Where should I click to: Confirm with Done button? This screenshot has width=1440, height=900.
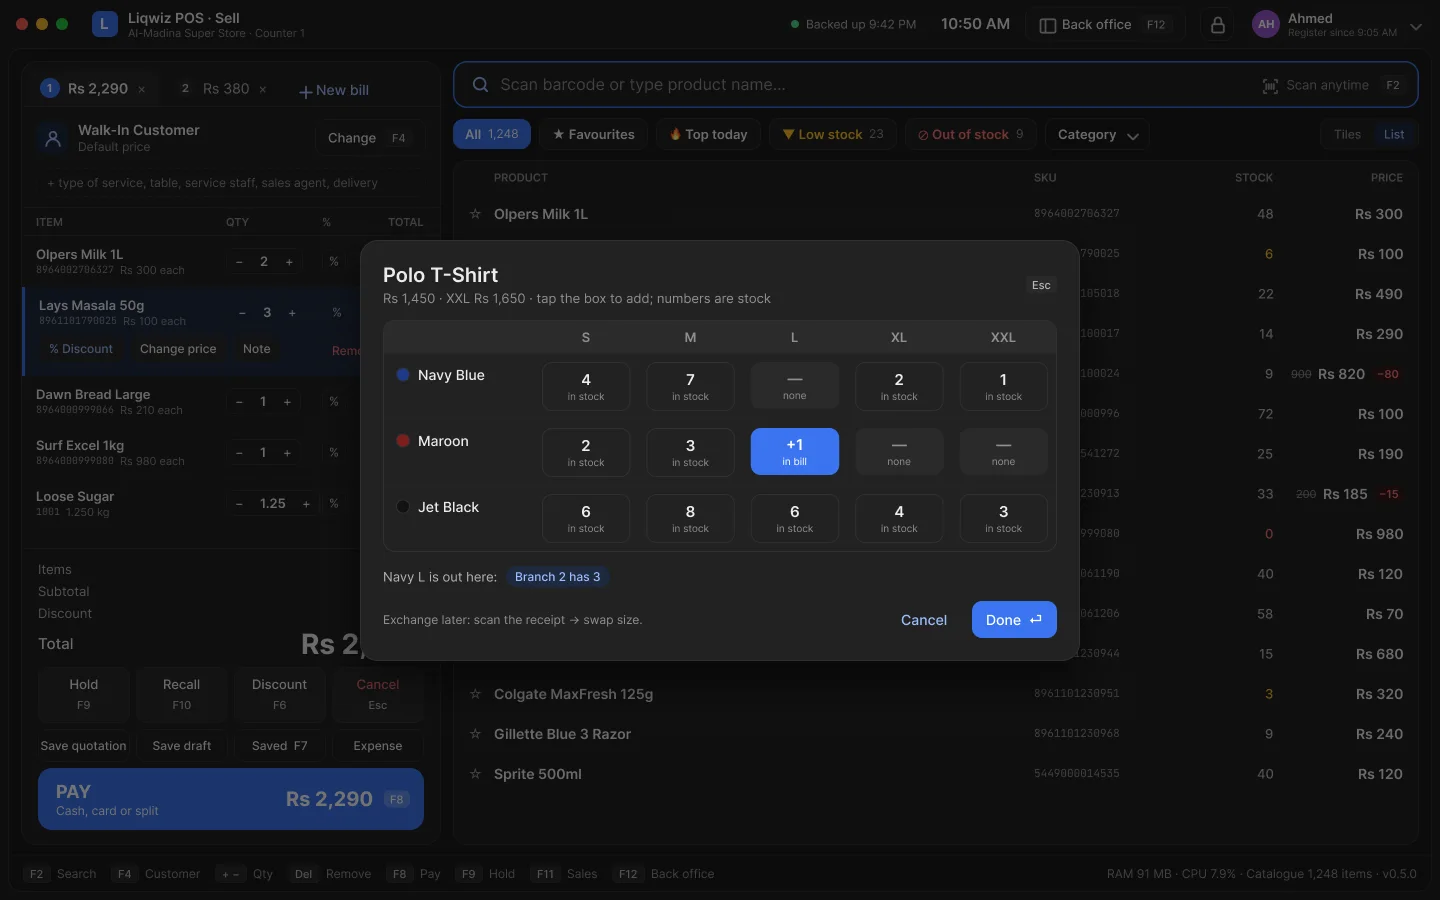[1014, 620]
